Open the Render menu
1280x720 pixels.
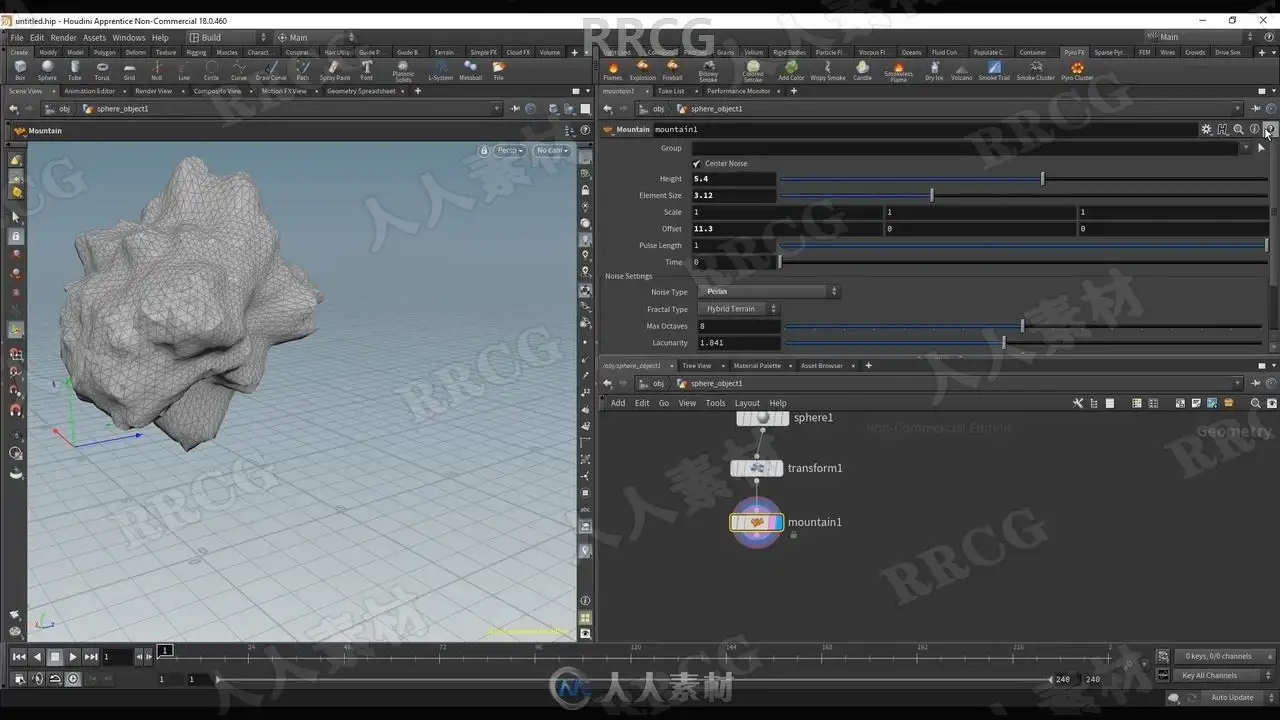coord(63,38)
